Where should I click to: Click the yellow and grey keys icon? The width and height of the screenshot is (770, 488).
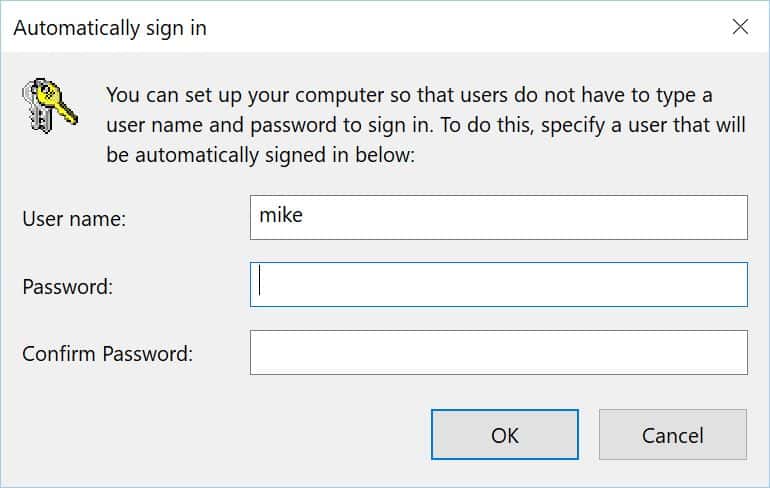[x=50, y=105]
